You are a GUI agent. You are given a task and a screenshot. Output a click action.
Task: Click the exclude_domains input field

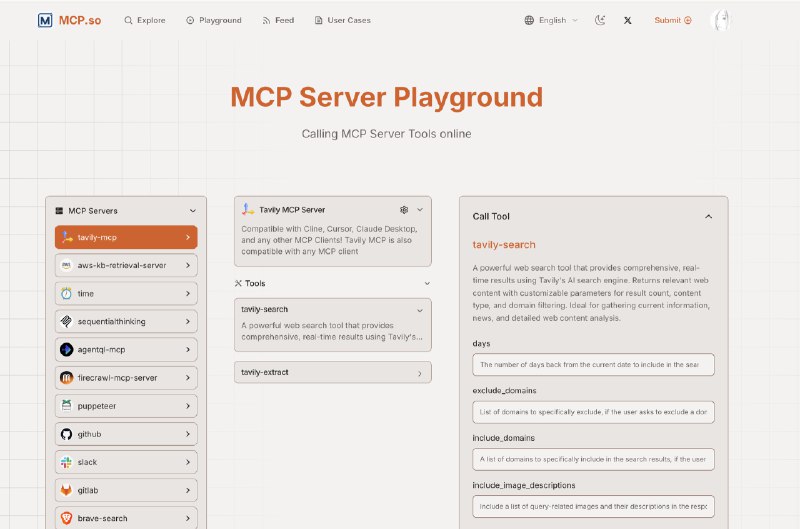point(593,412)
